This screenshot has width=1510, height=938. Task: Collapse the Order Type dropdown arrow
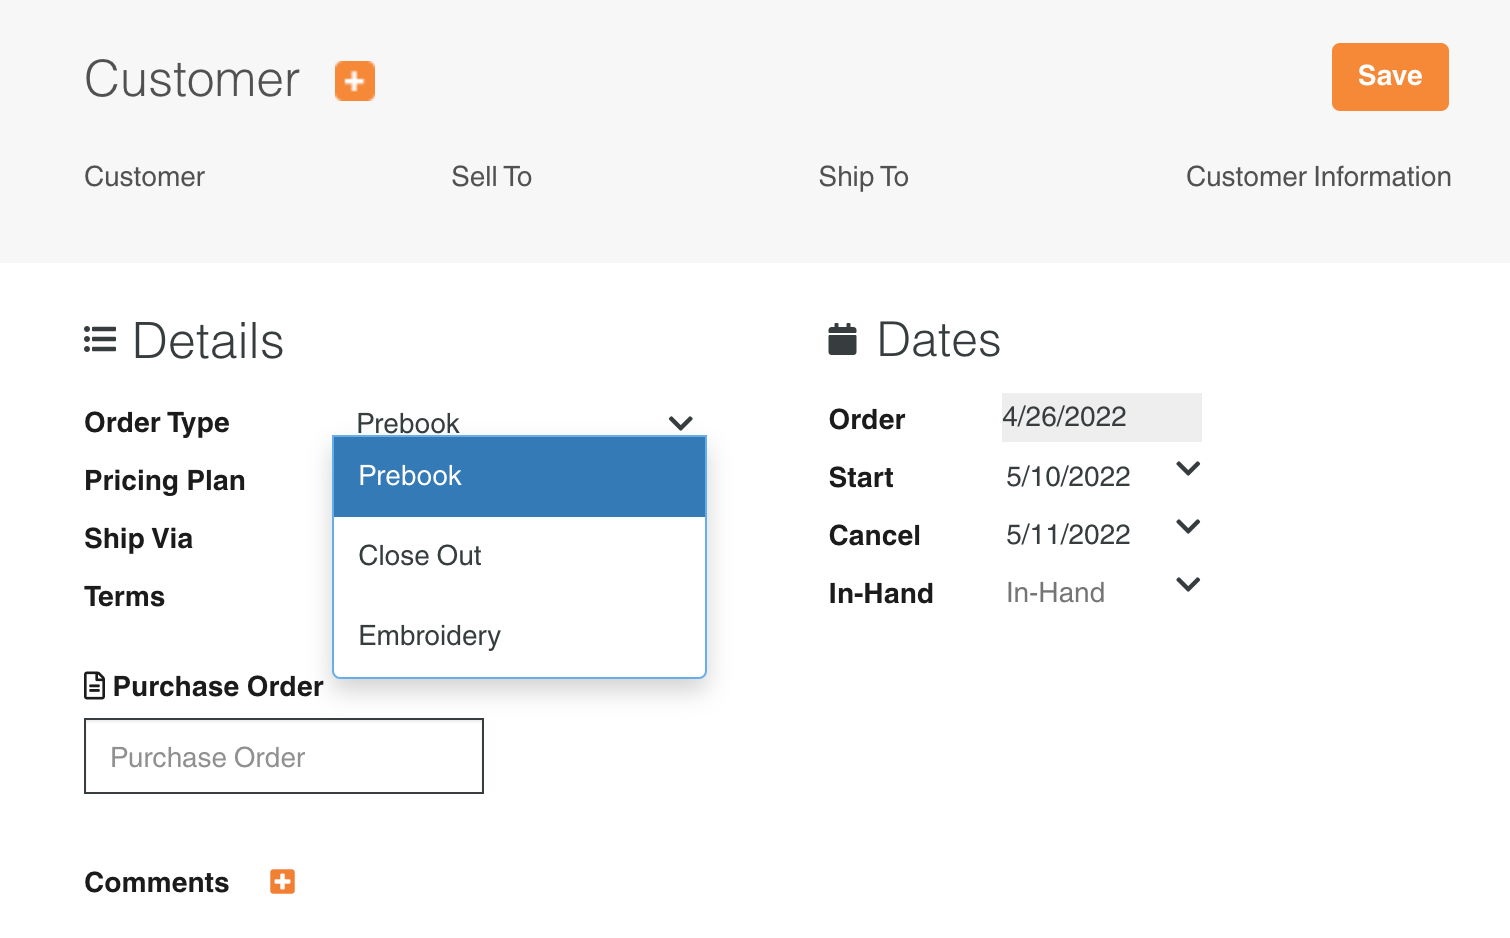(681, 423)
